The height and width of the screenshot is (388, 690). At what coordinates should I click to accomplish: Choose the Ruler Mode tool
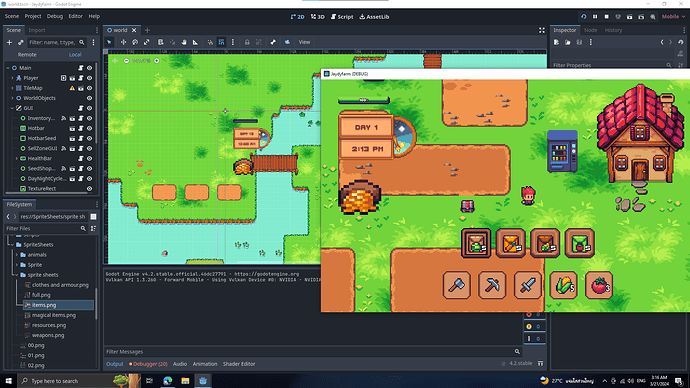click(x=195, y=42)
